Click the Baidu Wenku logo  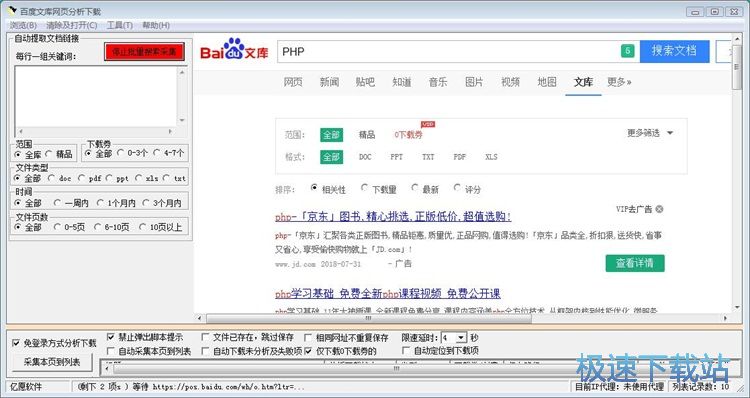(x=234, y=50)
